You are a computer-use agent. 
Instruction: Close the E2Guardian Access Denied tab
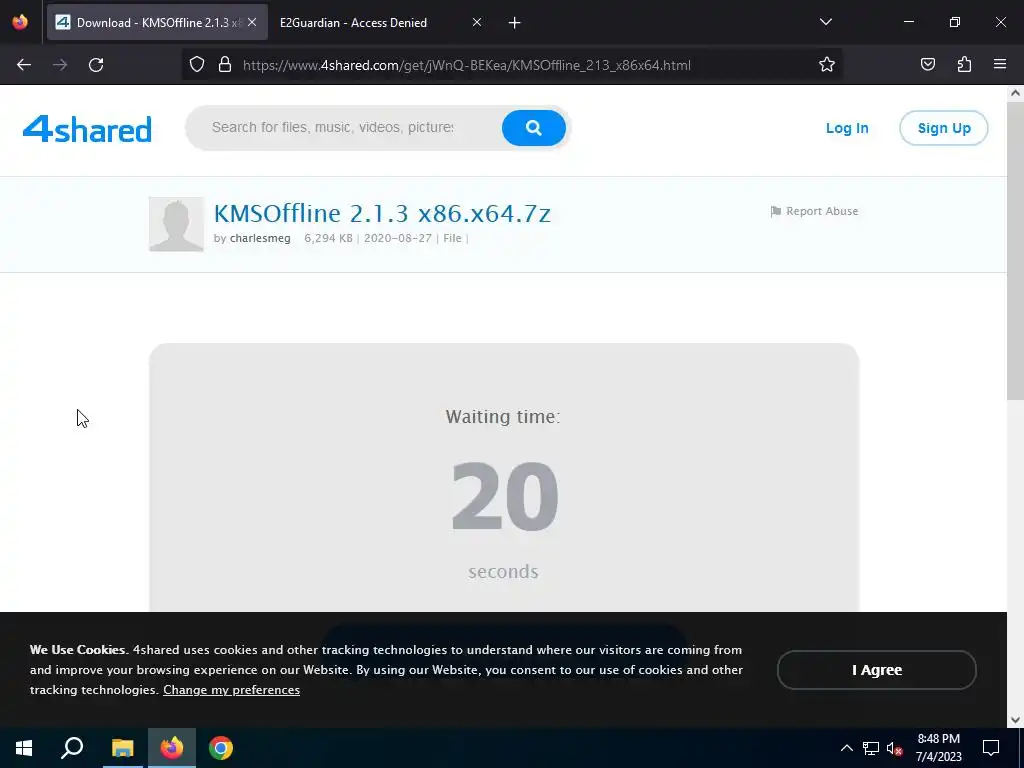coord(477,22)
